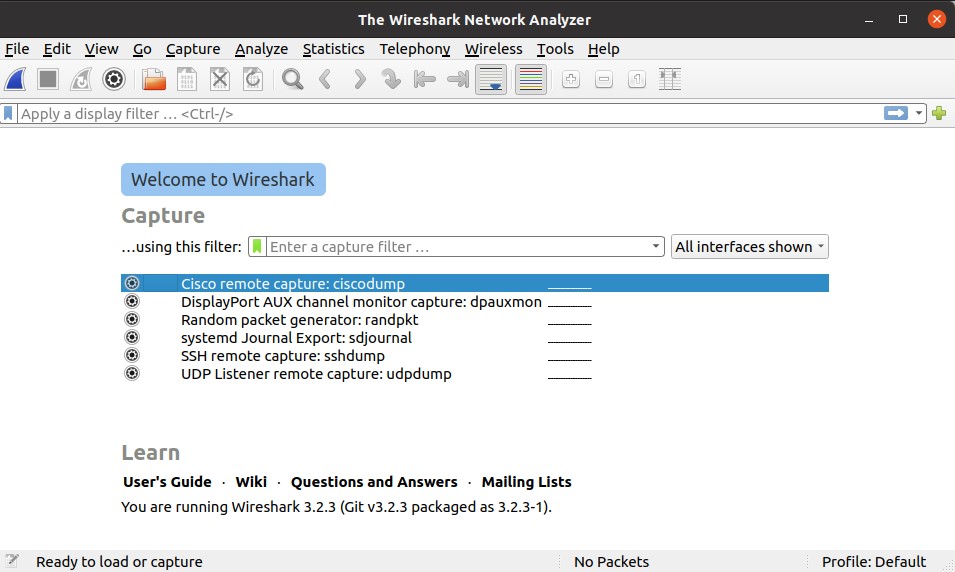Reset text to normal size icon
Screen dimensions: 955x572
pyautogui.click(x=636, y=79)
